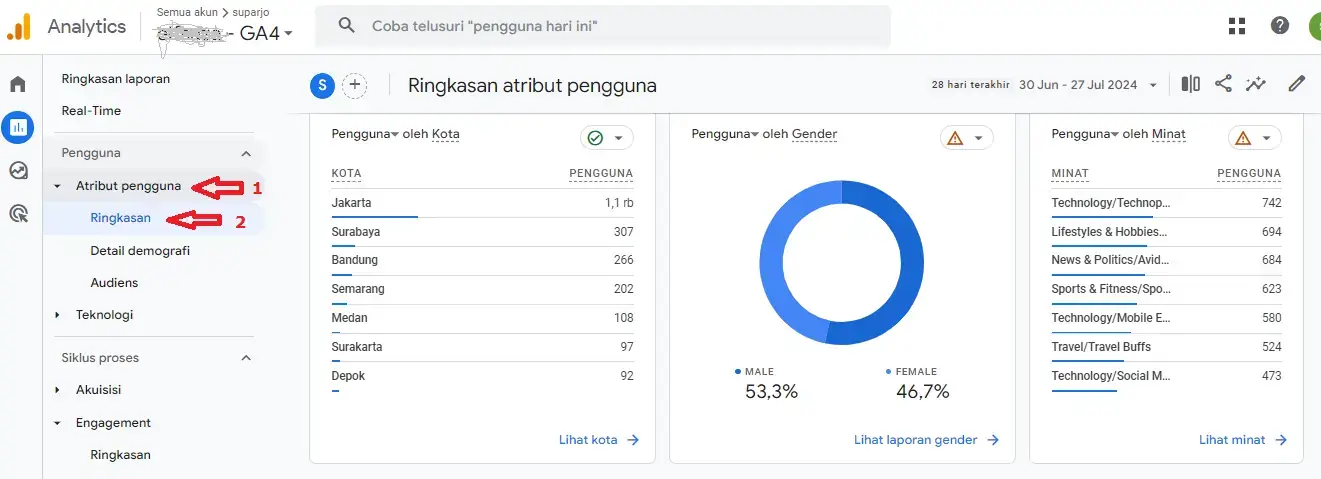This screenshot has width=1321, height=479.
Task: Open Pengguna metric dropdown on Minat card
Action: pyautogui.click(x=1085, y=133)
